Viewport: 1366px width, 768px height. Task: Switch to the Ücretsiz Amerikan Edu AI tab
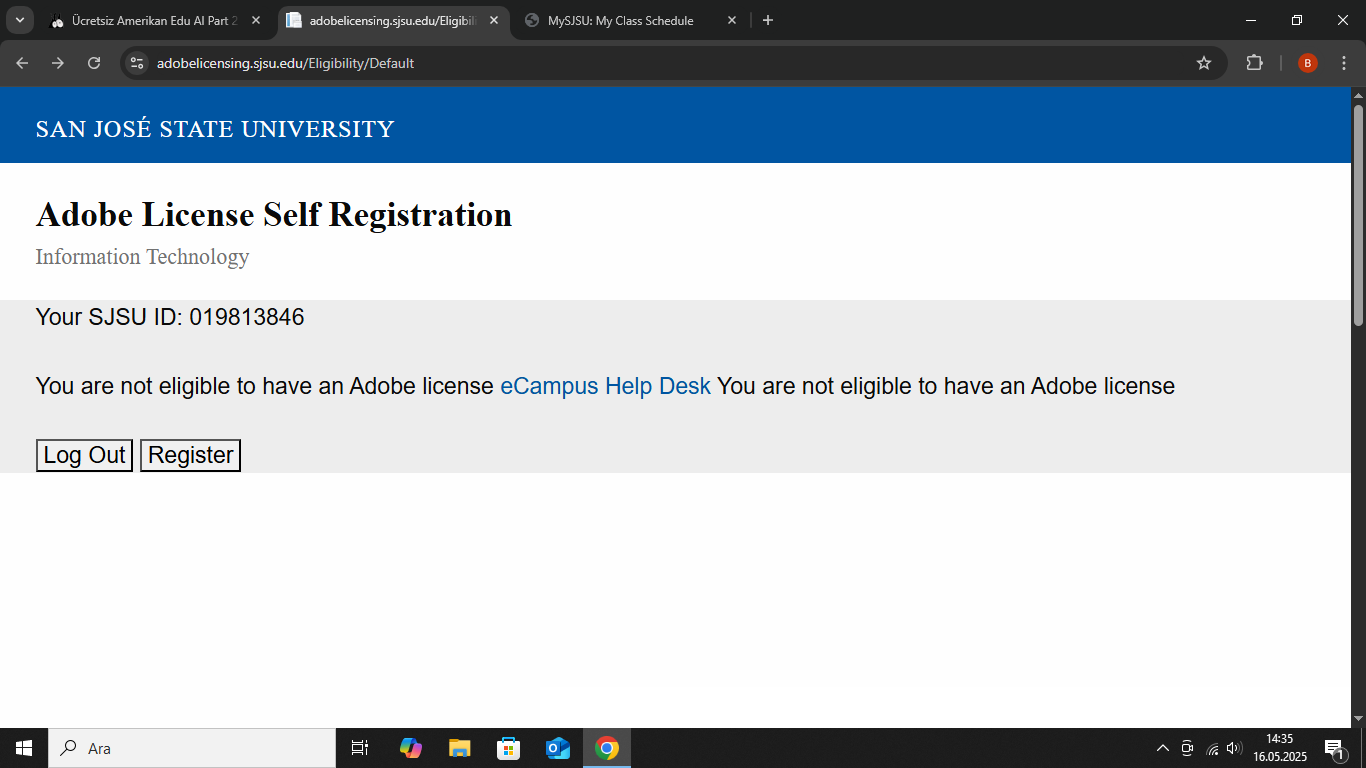point(155,20)
